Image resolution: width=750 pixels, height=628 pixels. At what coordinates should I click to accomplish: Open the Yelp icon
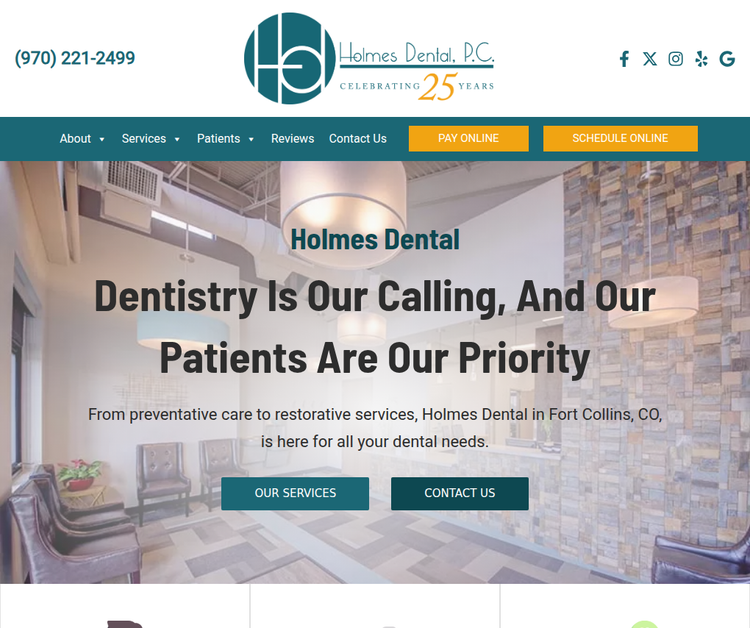(x=701, y=59)
